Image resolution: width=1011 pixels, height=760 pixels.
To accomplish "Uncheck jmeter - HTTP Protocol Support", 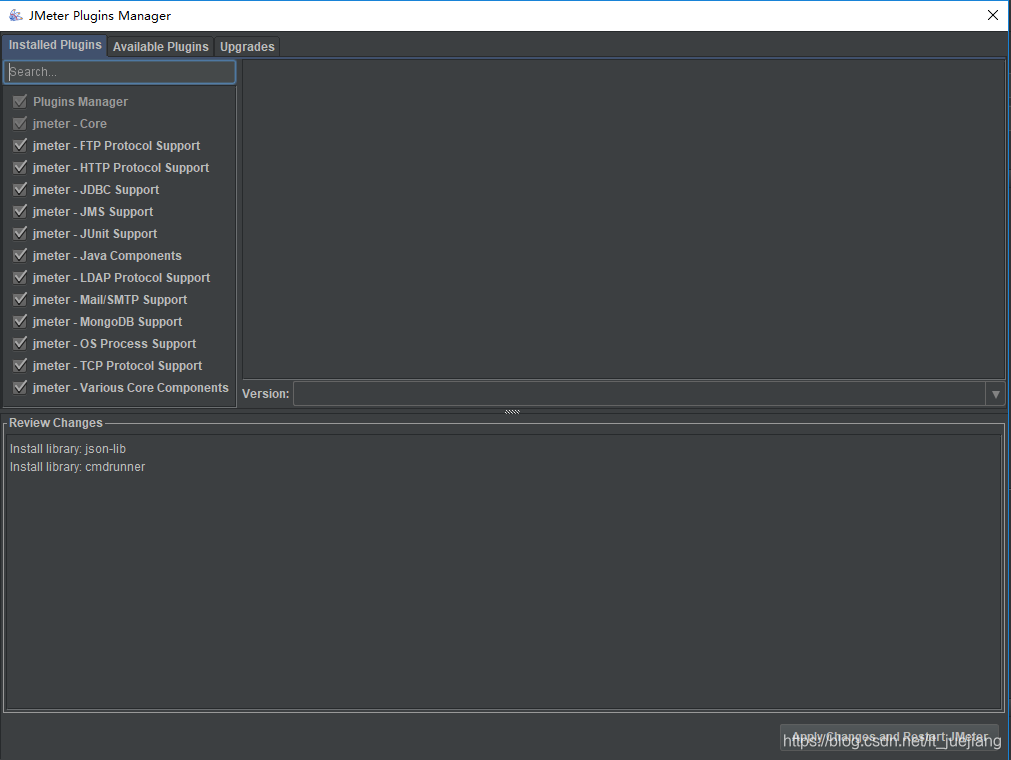I will pos(20,167).
